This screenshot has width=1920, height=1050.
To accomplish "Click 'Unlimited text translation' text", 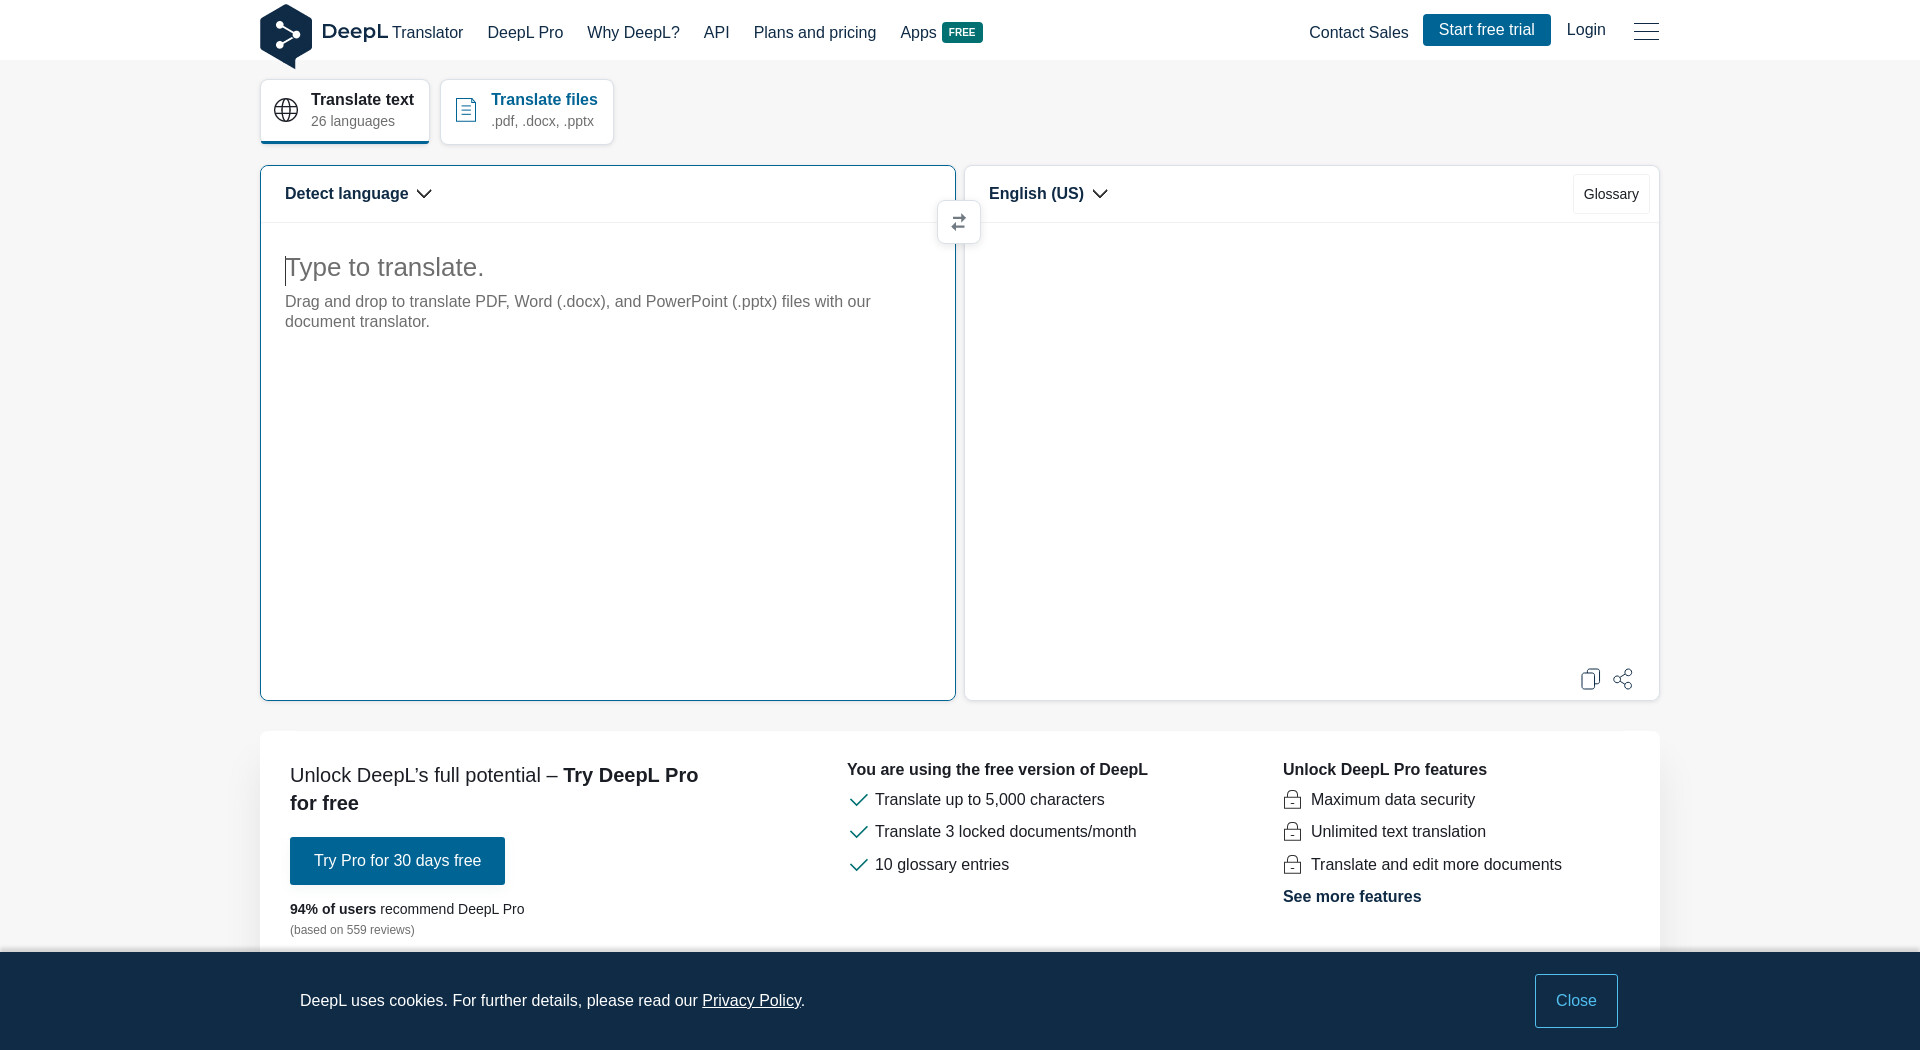I will (1398, 832).
